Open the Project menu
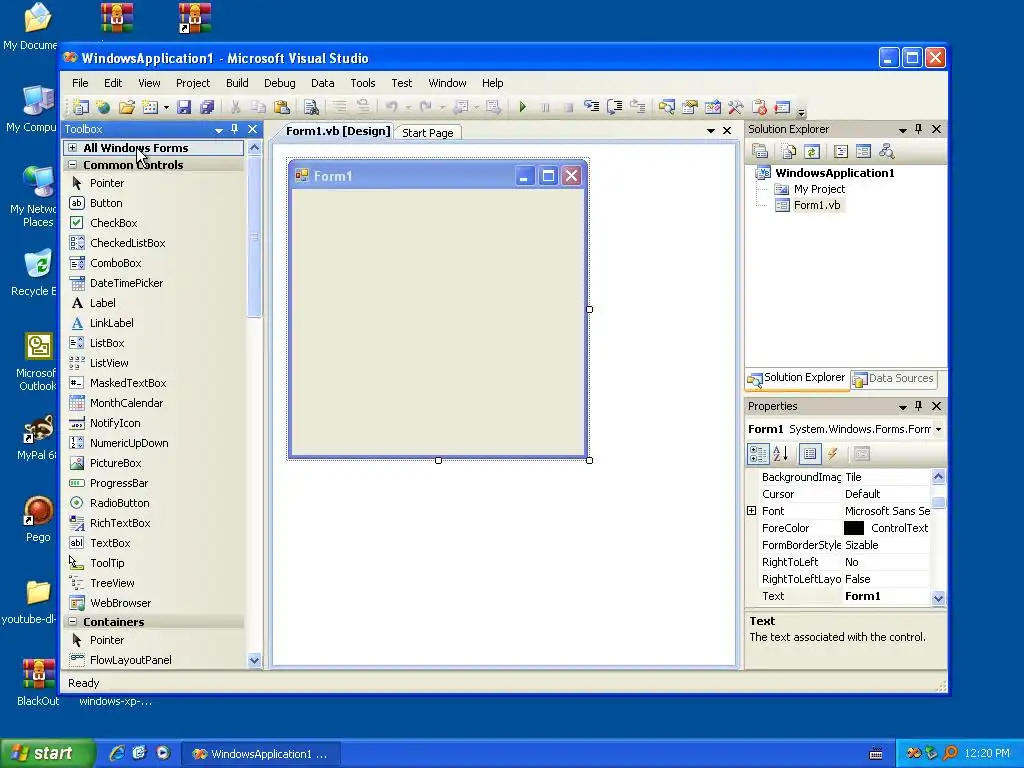 tap(193, 83)
